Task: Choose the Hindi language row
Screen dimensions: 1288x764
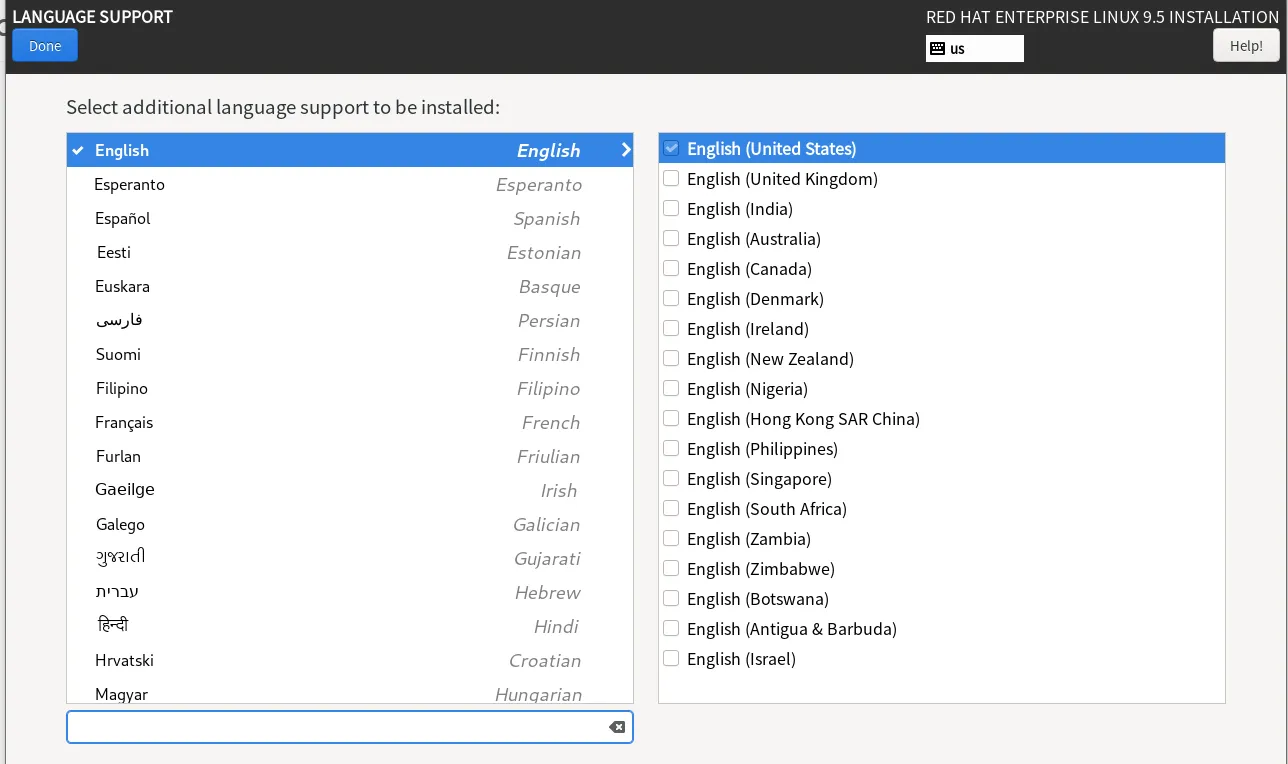Action: pyautogui.click(x=350, y=626)
